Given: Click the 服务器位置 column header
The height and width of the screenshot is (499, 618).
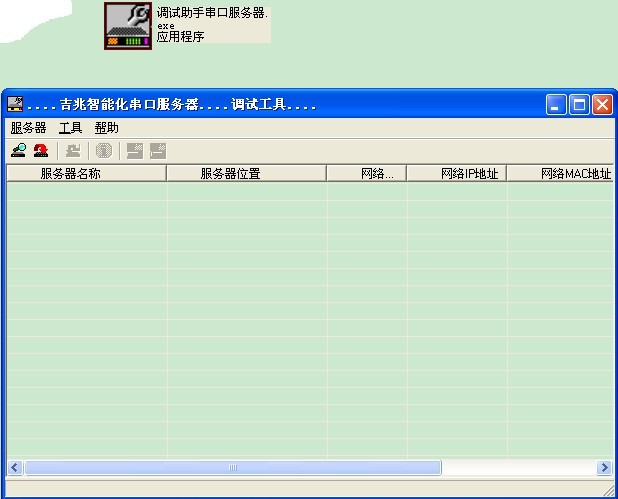Looking at the screenshot, I should pos(246,173).
